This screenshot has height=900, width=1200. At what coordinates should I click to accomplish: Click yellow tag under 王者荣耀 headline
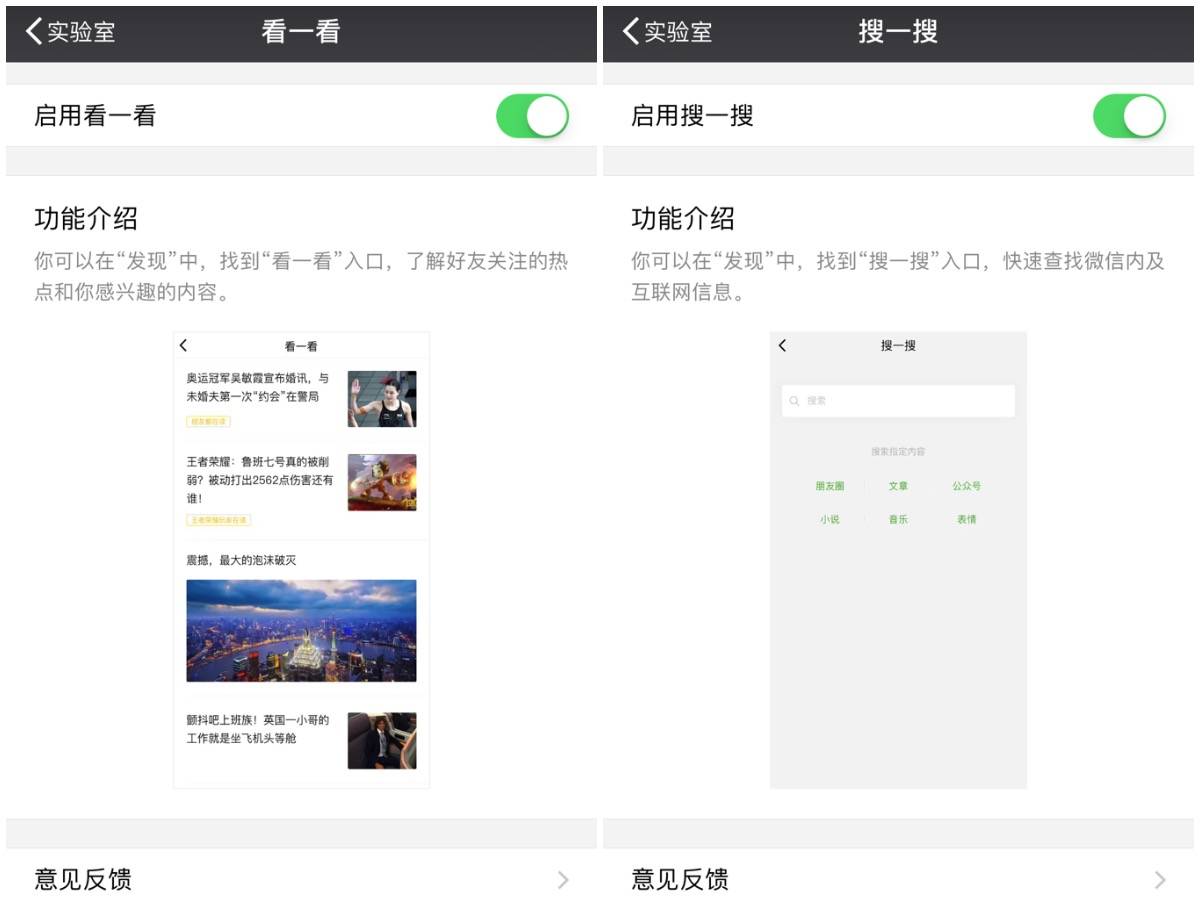point(218,520)
